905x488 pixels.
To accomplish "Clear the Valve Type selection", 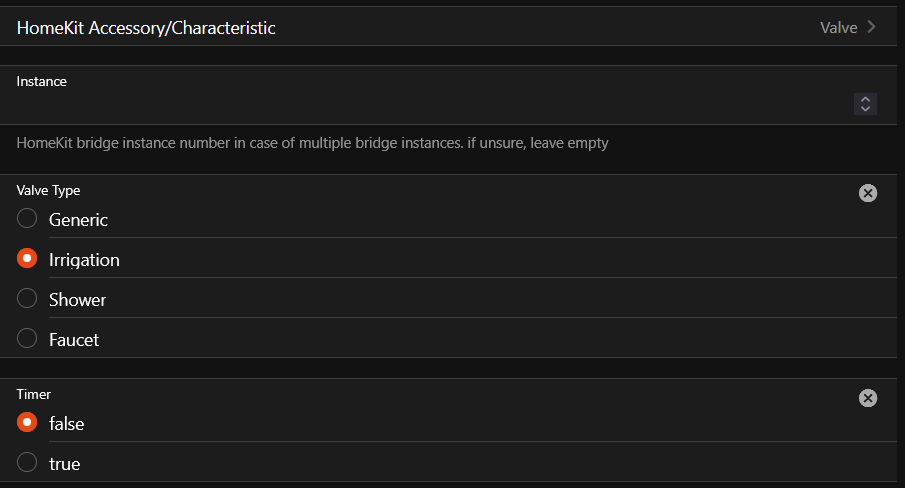I will 867,193.
